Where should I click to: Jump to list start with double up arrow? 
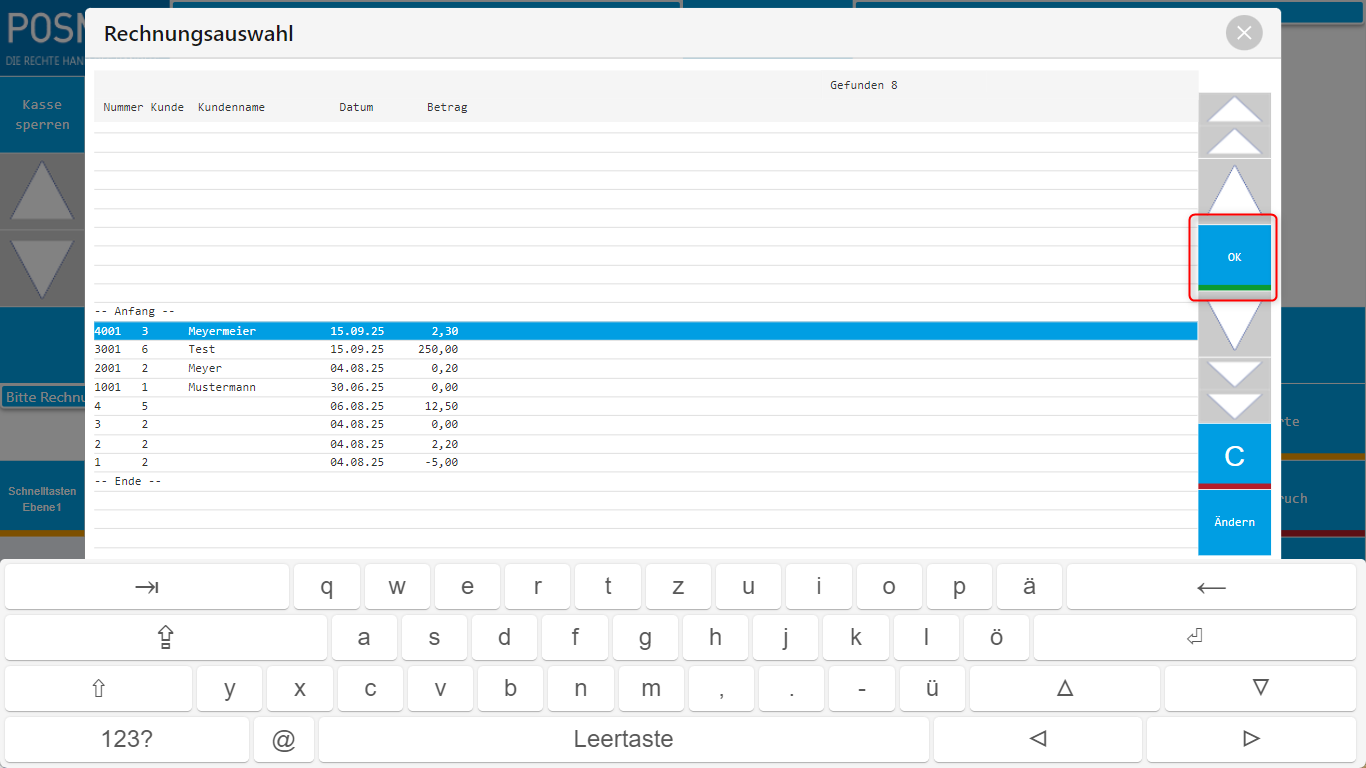click(x=1234, y=125)
